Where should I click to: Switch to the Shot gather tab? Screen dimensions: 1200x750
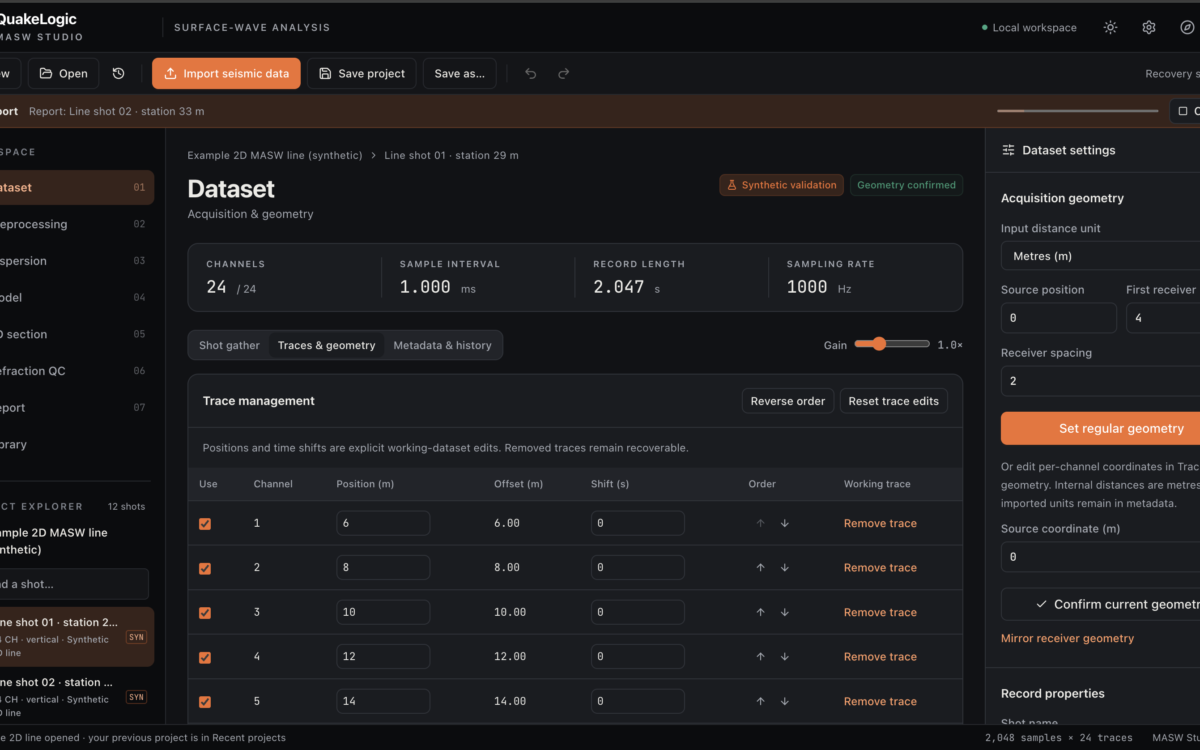229,345
